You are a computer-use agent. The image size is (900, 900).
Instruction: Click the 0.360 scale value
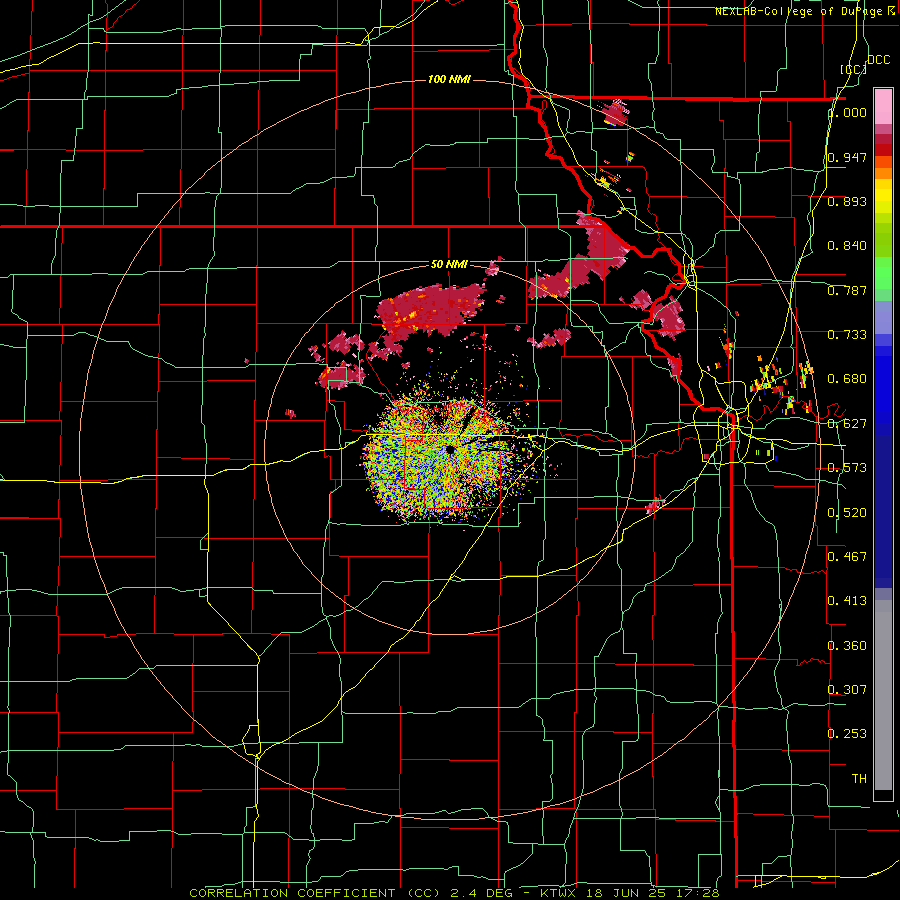pyautogui.click(x=847, y=646)
